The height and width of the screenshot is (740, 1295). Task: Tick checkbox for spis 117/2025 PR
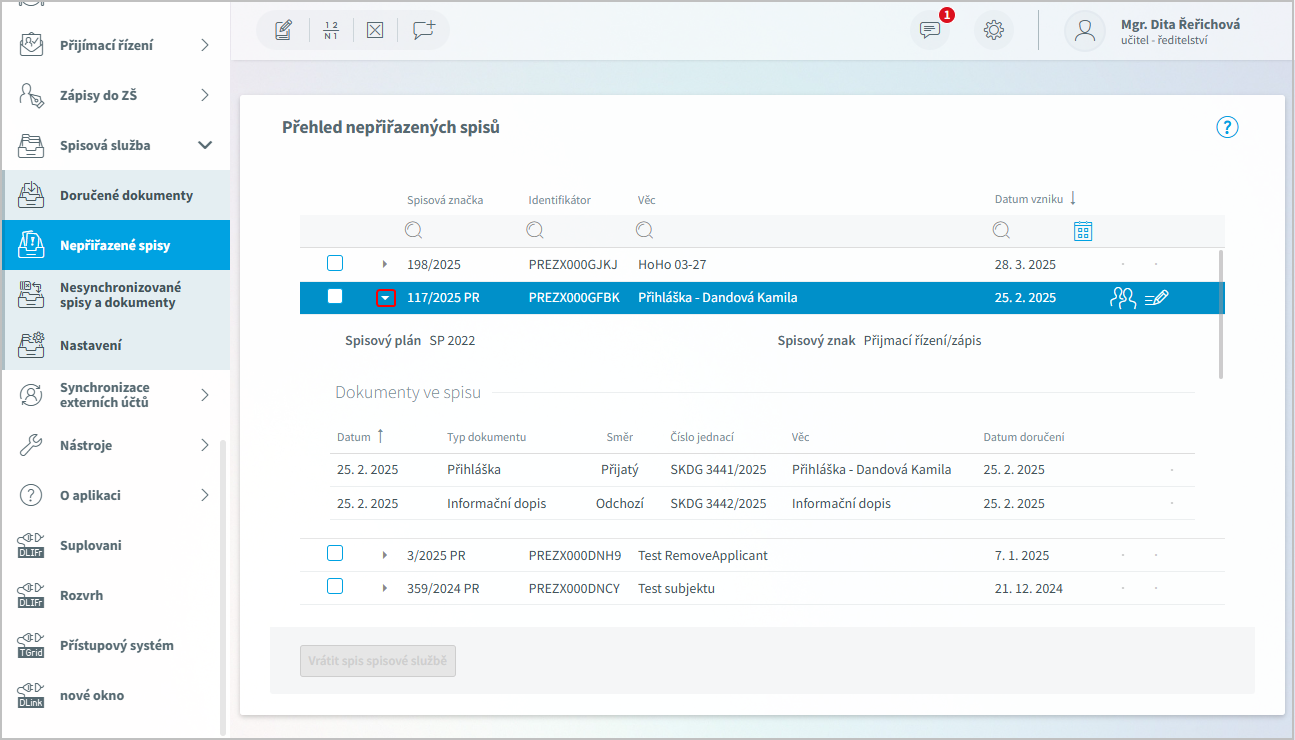pyautogui.click(x=335, y=296)
